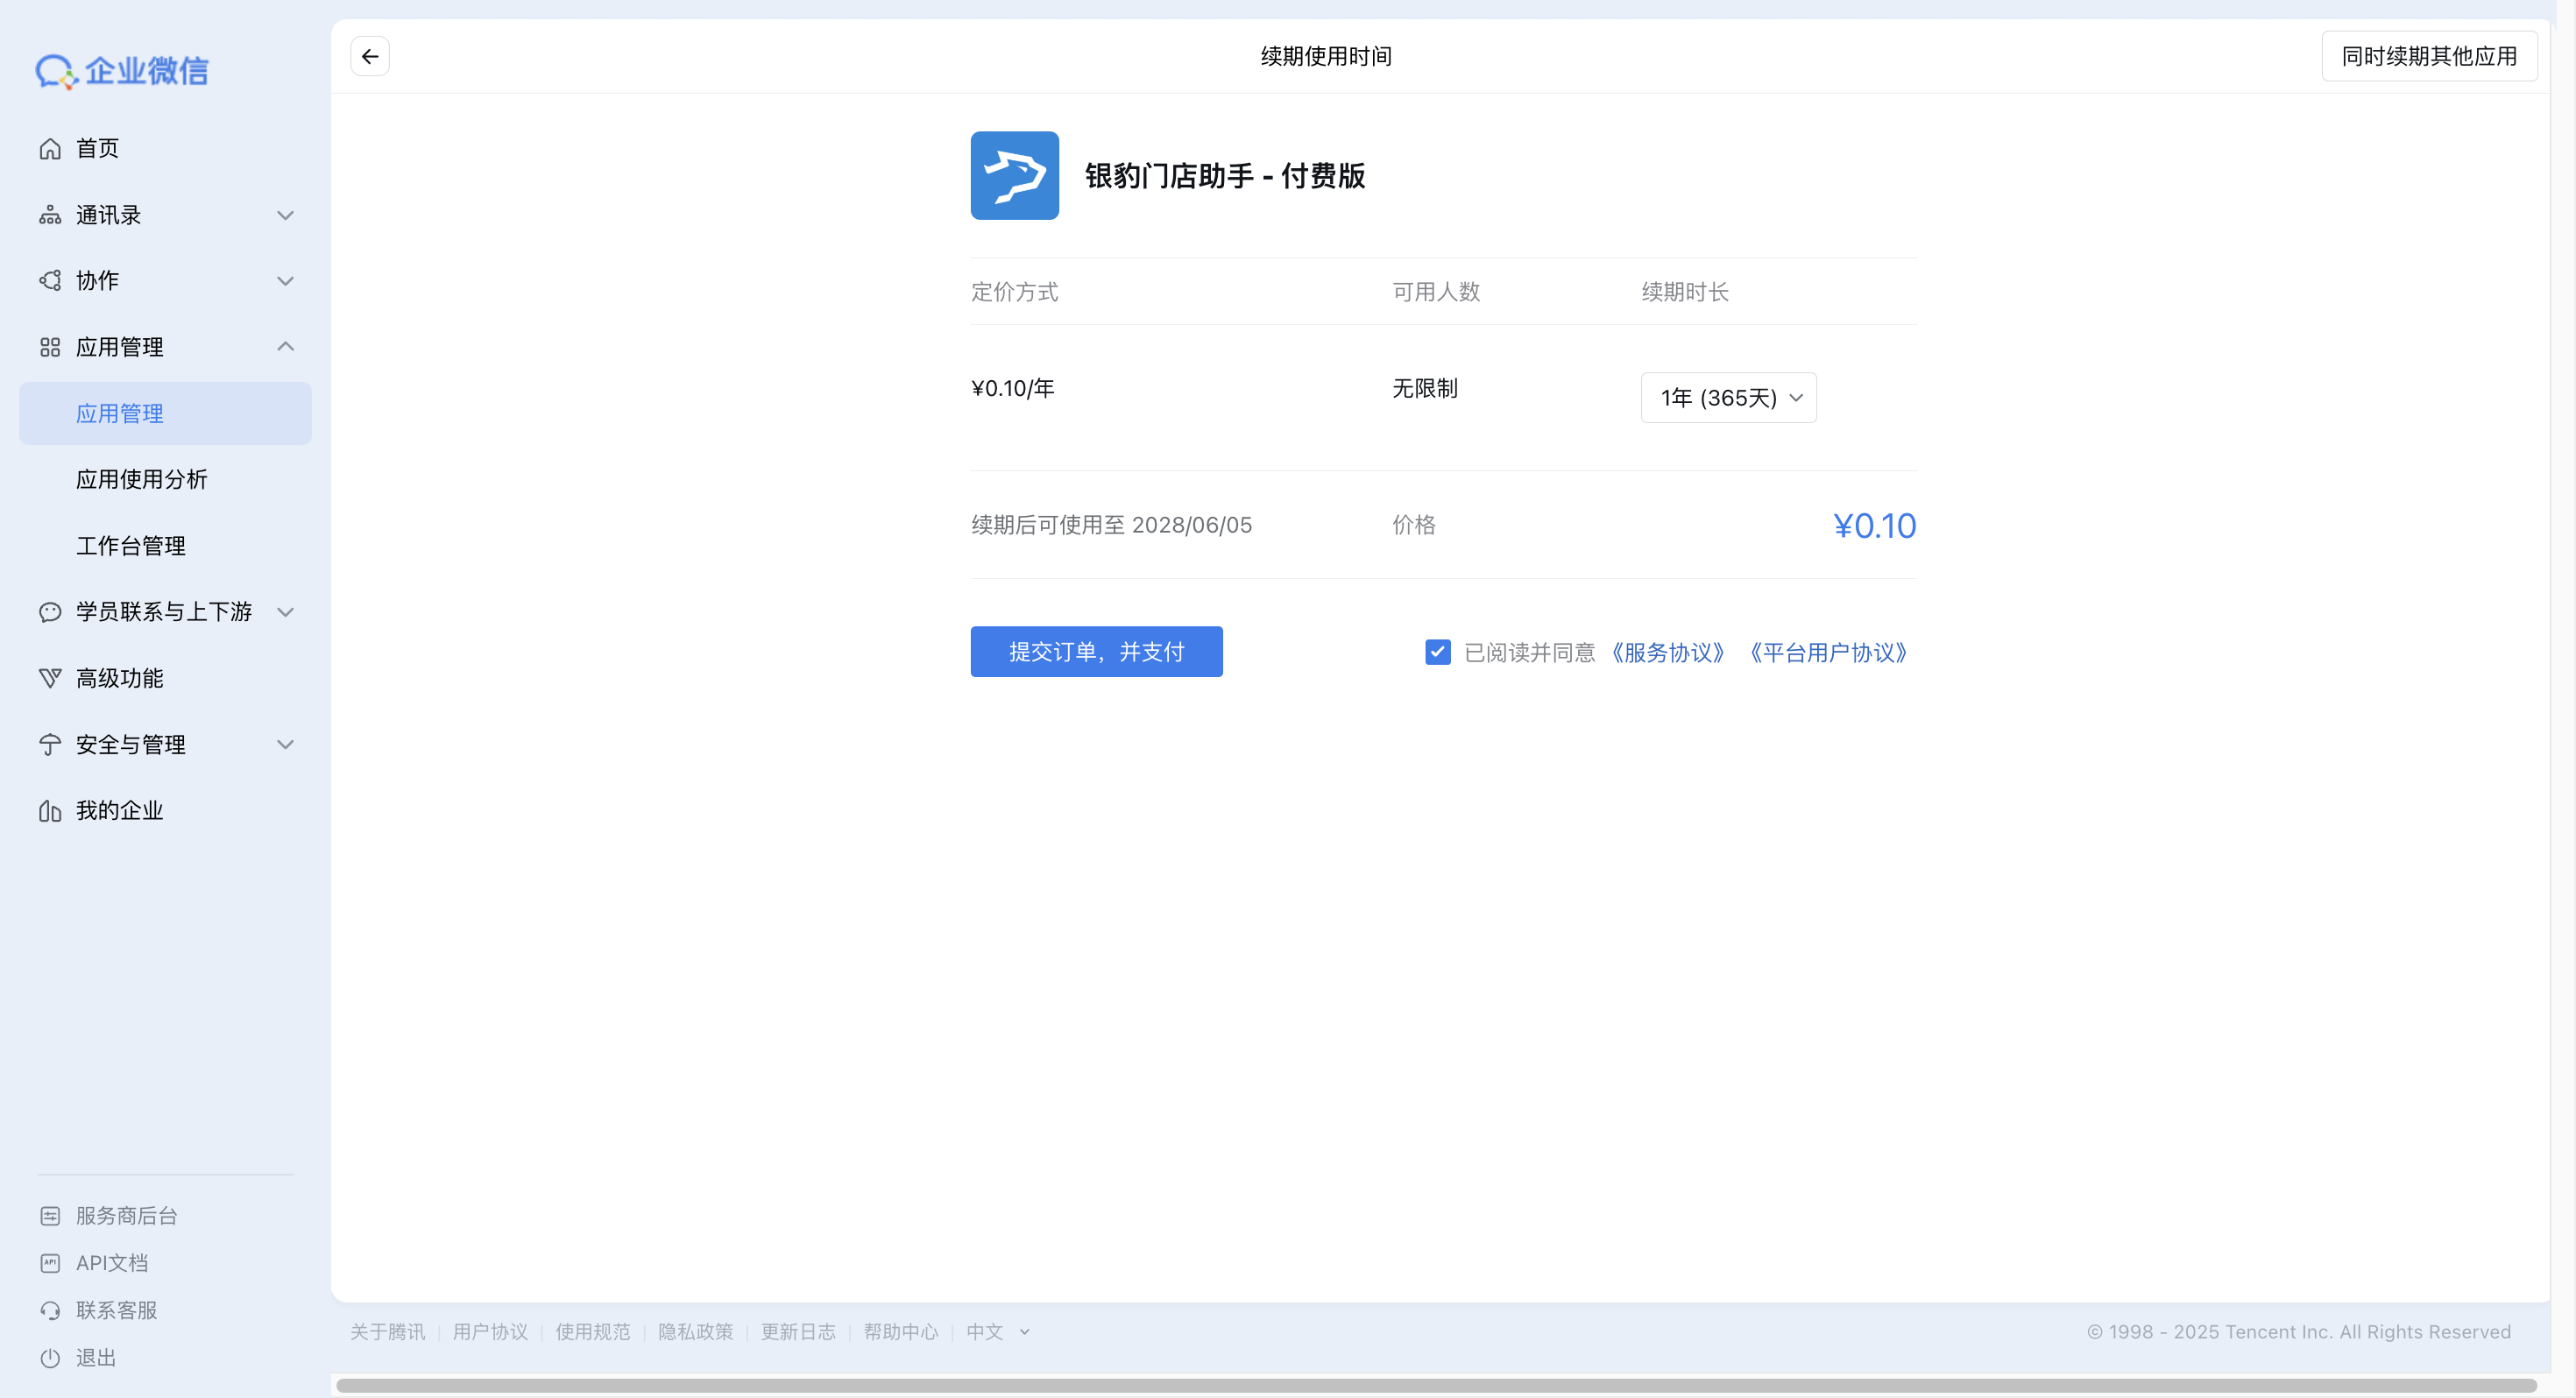This screenshot has width=2576, height=1398.
Task: Click the 联系客服 headset icon
Action: coord(50,1310)
